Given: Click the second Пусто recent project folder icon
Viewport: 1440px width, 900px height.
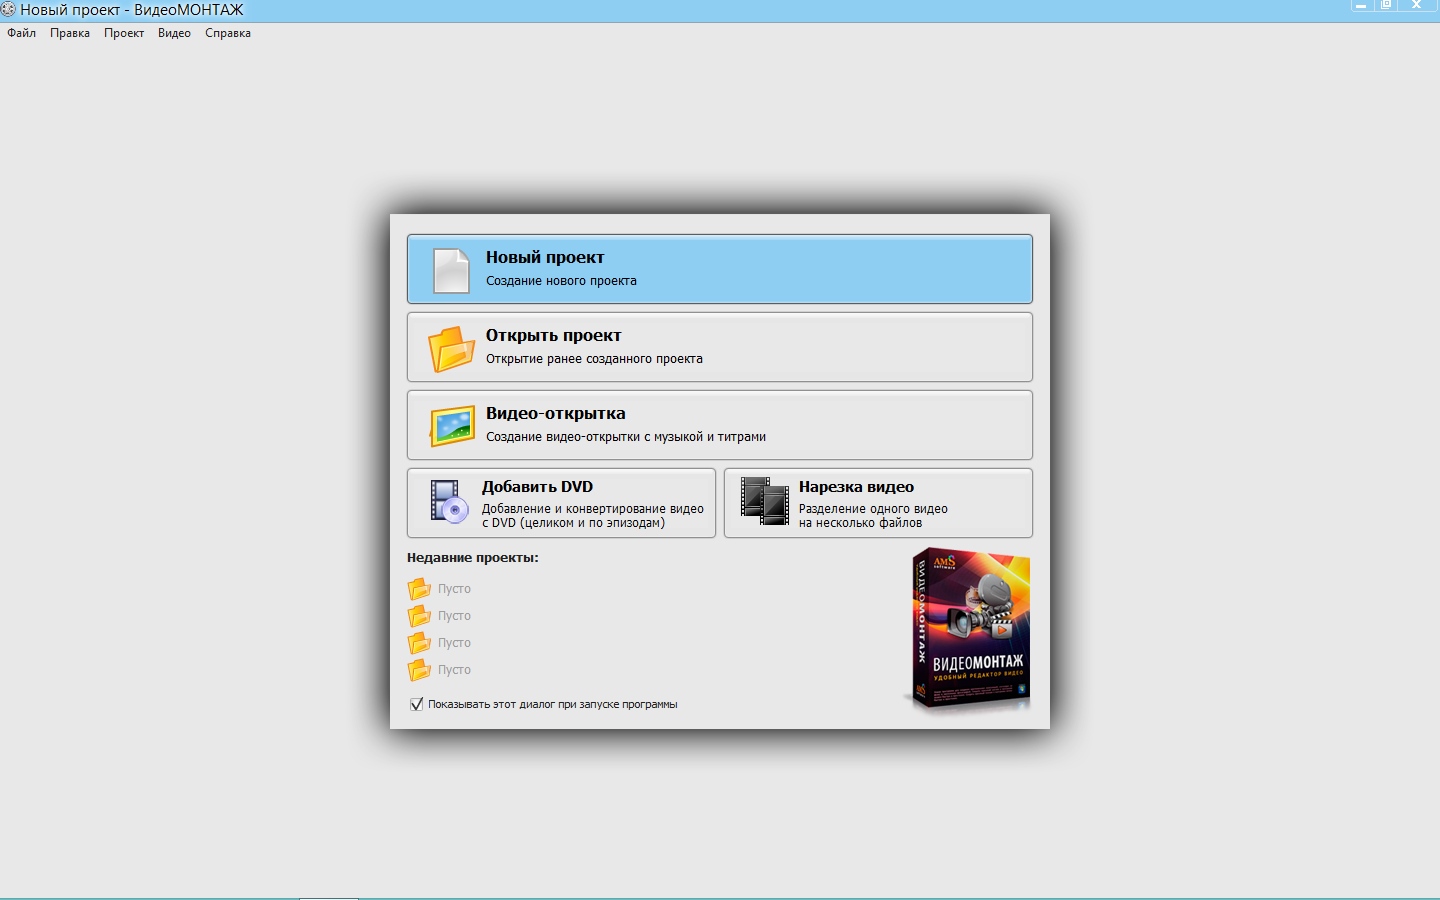Looking at the screenshot, I should coord(419,616).
